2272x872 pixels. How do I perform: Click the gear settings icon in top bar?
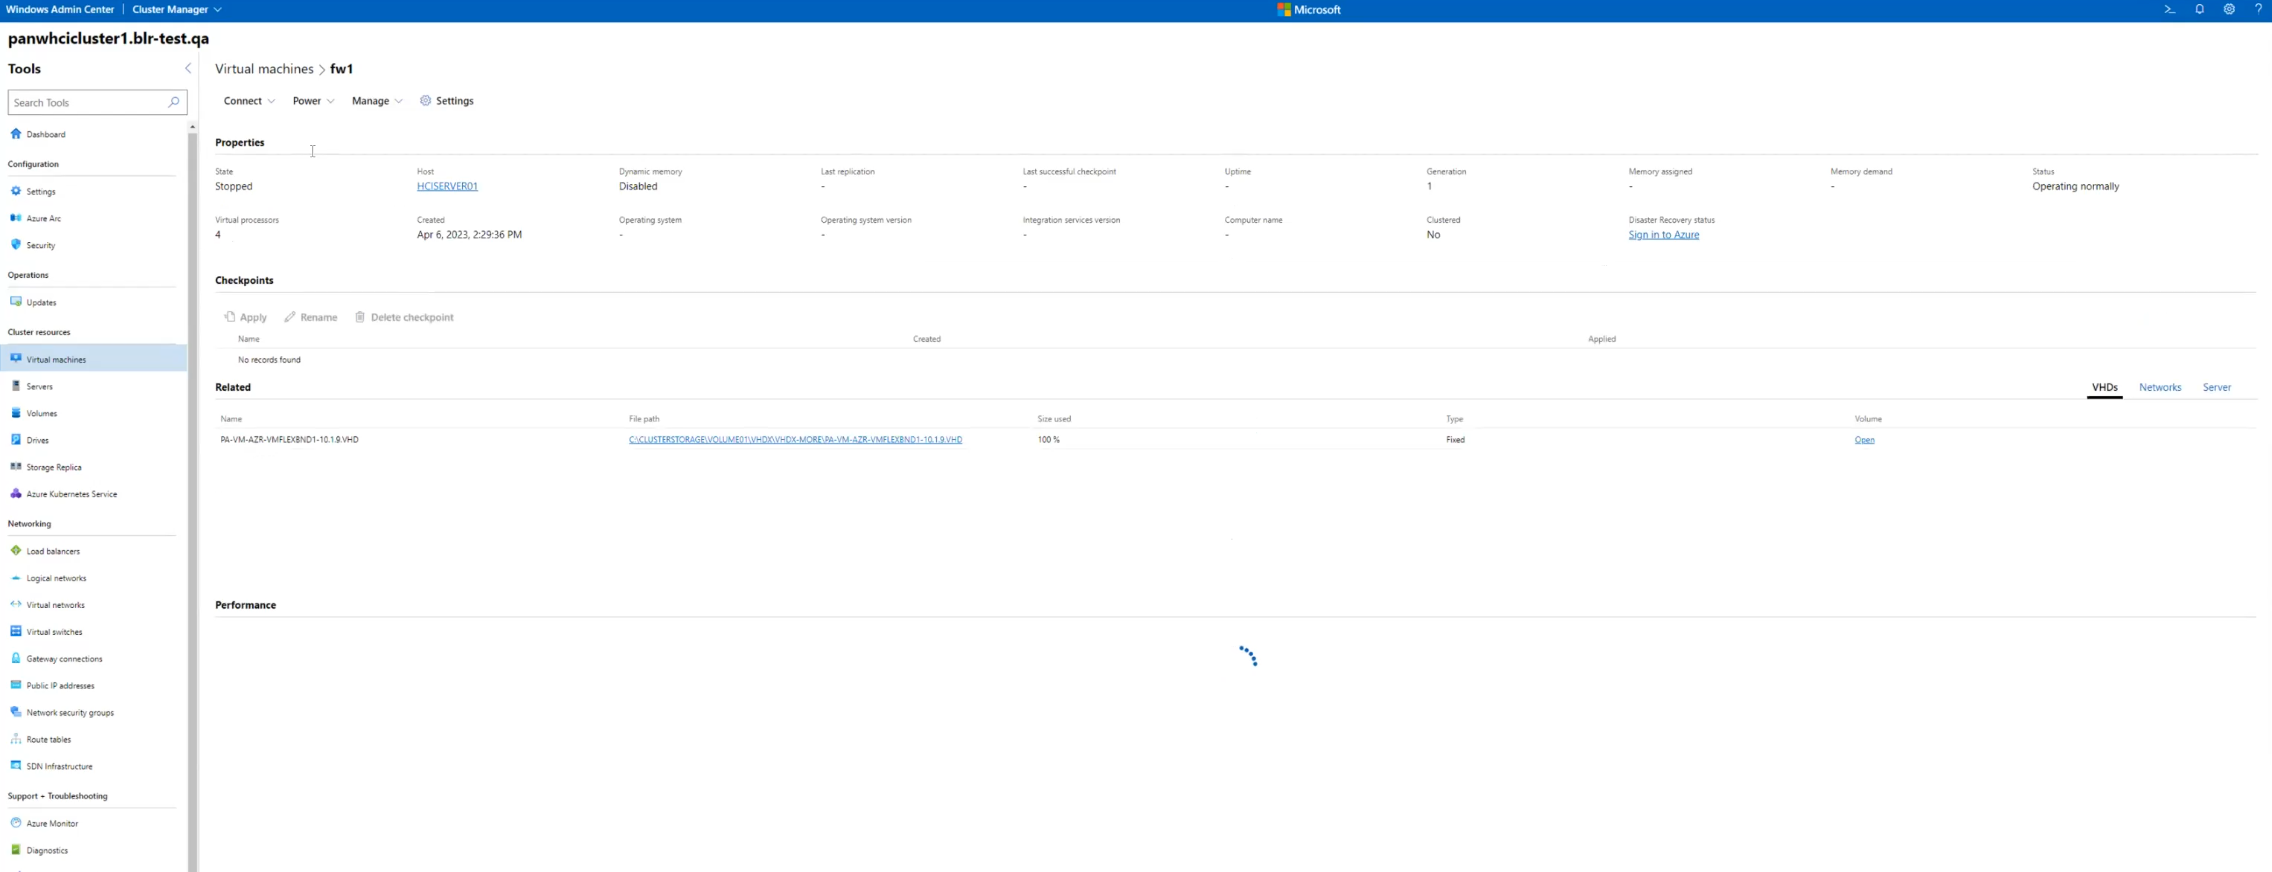(x=2229, y=9)
